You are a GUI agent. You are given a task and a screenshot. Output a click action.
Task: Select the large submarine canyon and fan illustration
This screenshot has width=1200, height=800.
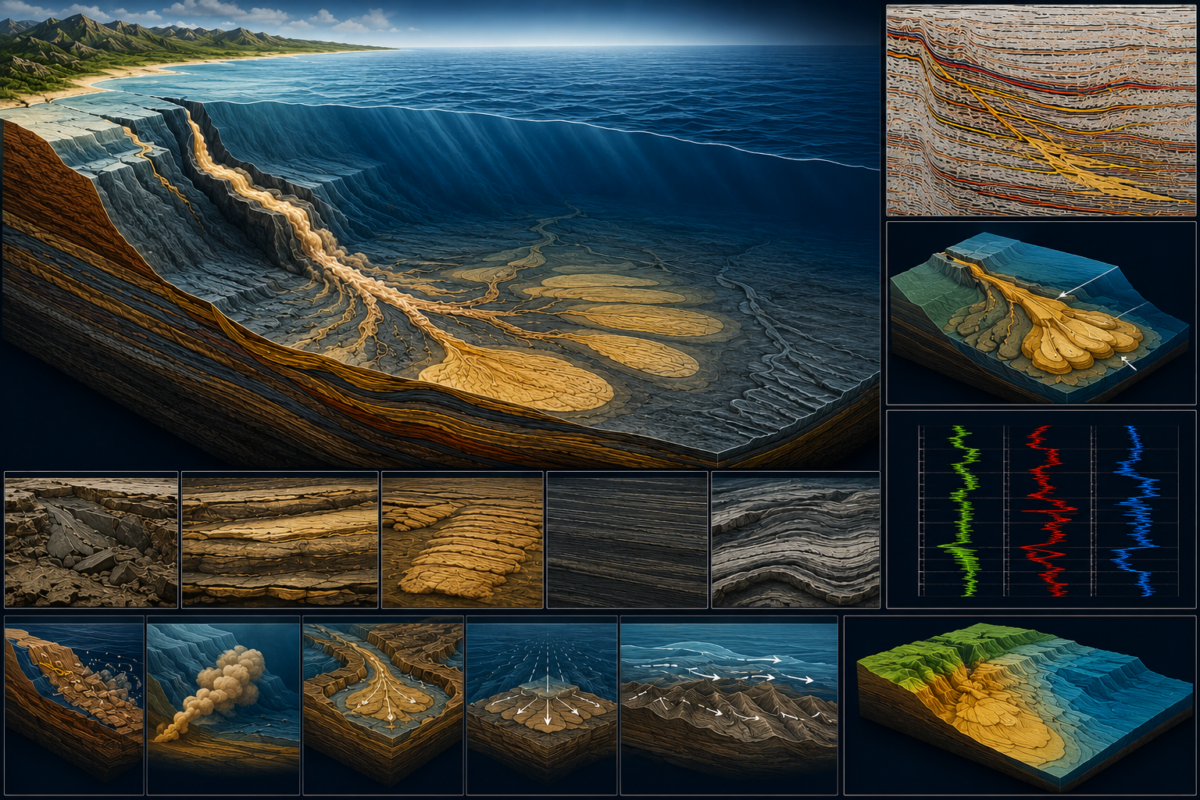[440, 233]
